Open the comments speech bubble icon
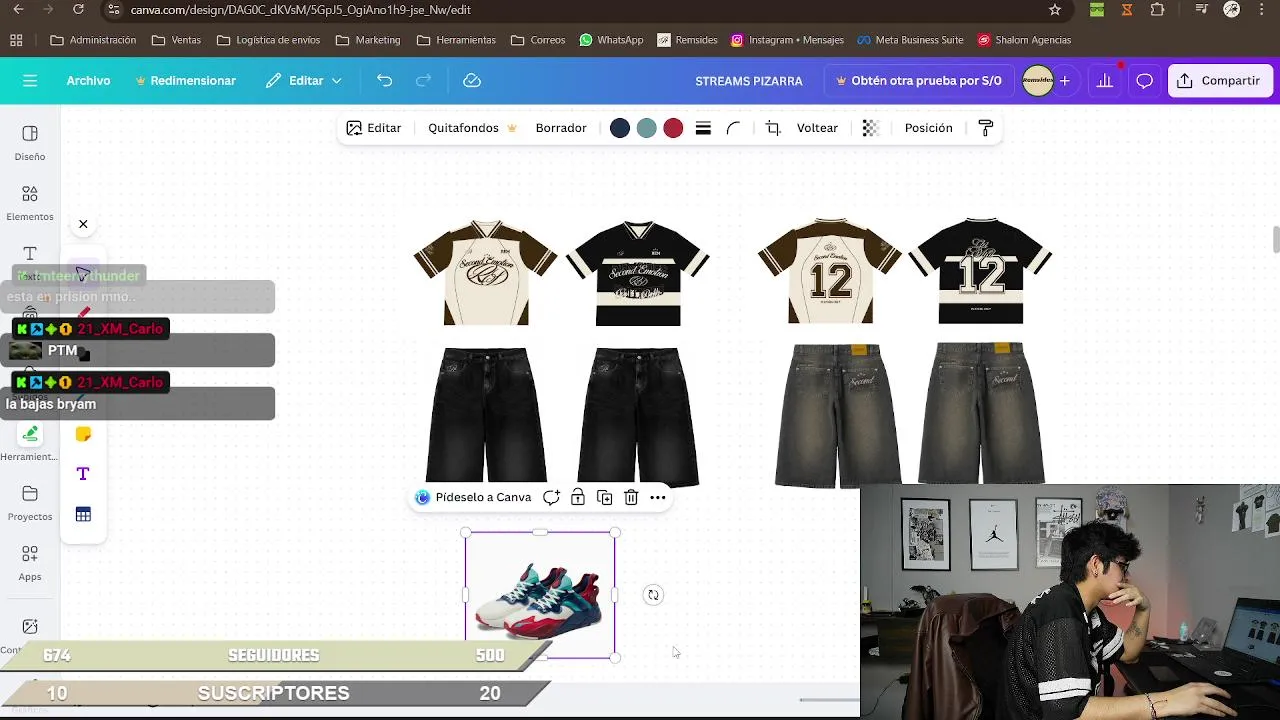This screenshot has width=1280, height=720. pyautogui.click(x=1145, y=81)
